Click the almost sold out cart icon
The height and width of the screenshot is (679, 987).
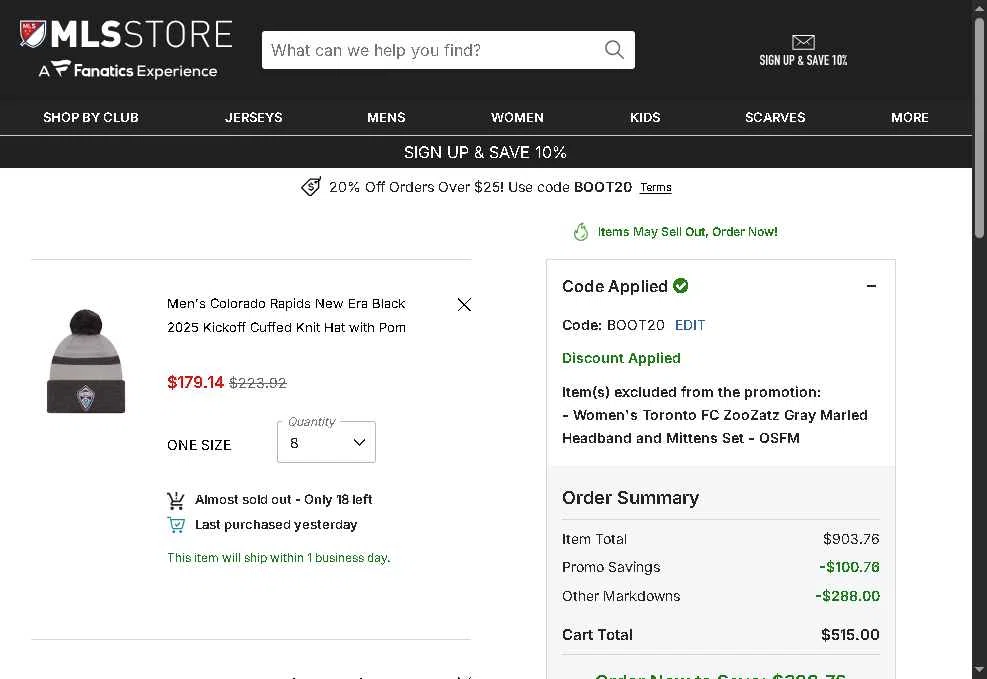(x=176, y=500)
